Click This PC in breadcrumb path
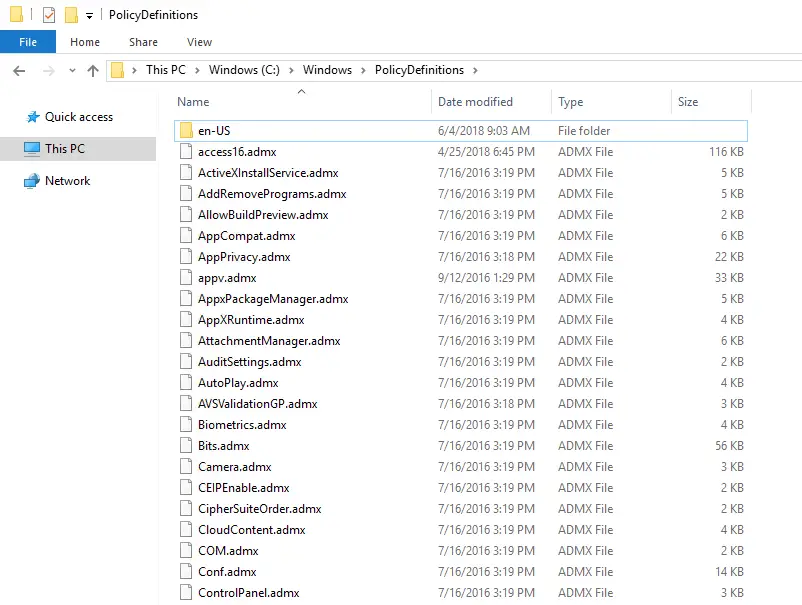The width and height of the screenshot is (802, 605). coord(166,70)
